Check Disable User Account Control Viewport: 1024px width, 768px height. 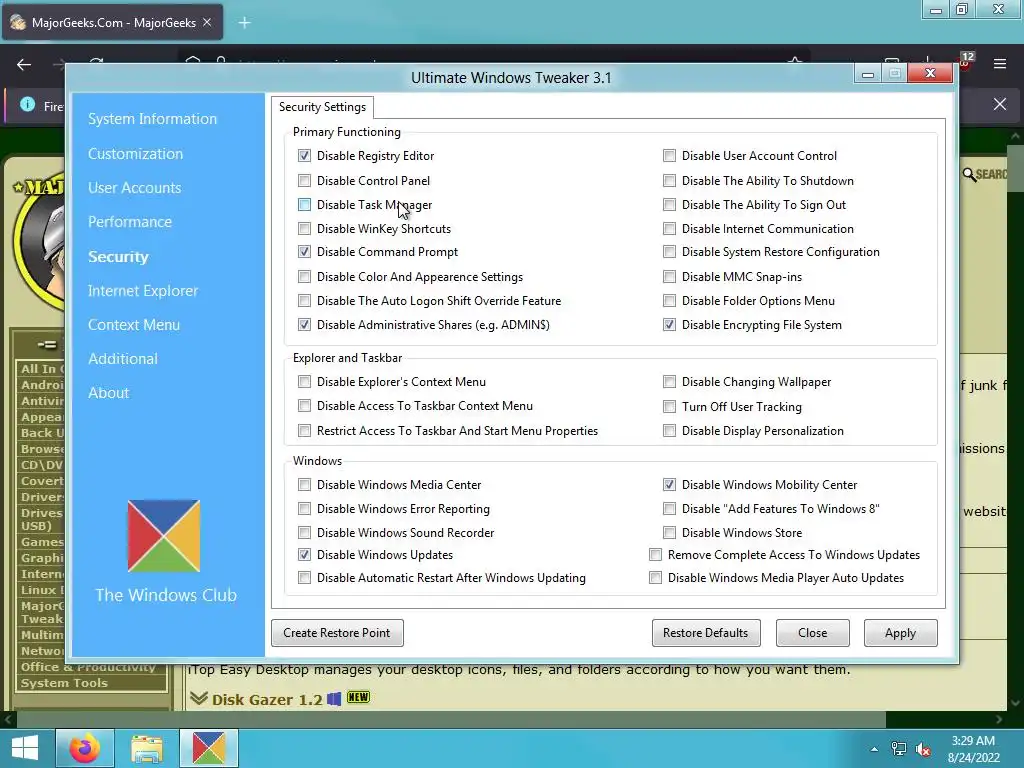pyautogui.click(x=669, y=155)
